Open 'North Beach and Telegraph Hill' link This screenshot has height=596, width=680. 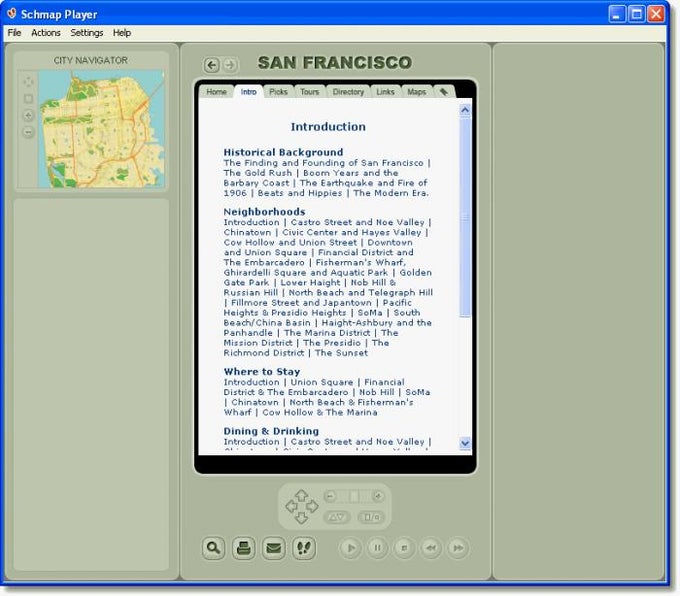pos(361,292)
